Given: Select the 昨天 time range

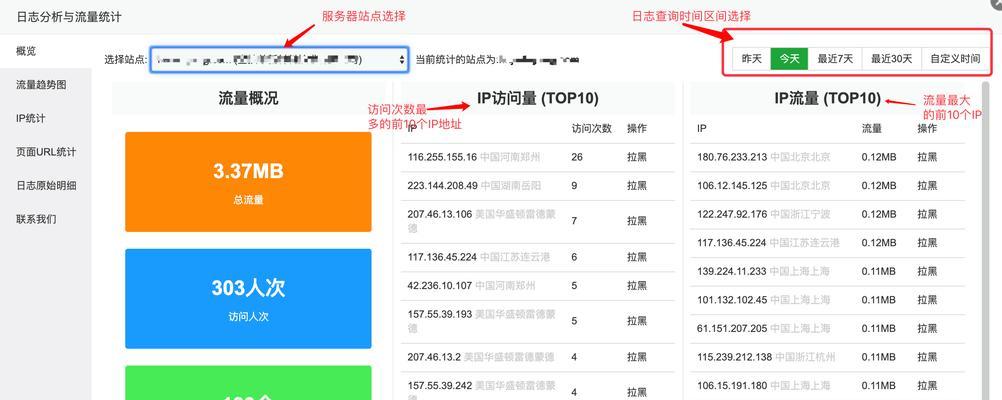Looking at the screenshot, I should click(x=752, y=59).
